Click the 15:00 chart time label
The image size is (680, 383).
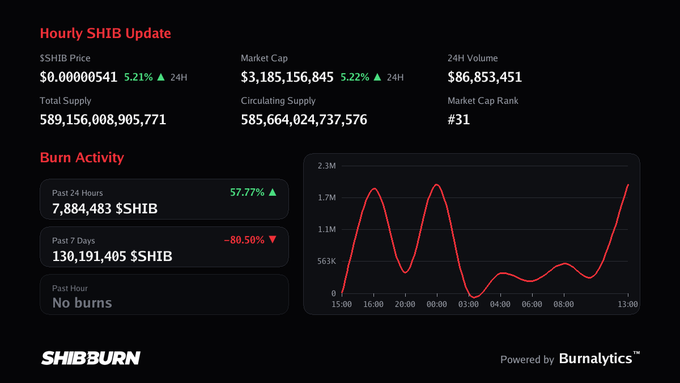342,304
